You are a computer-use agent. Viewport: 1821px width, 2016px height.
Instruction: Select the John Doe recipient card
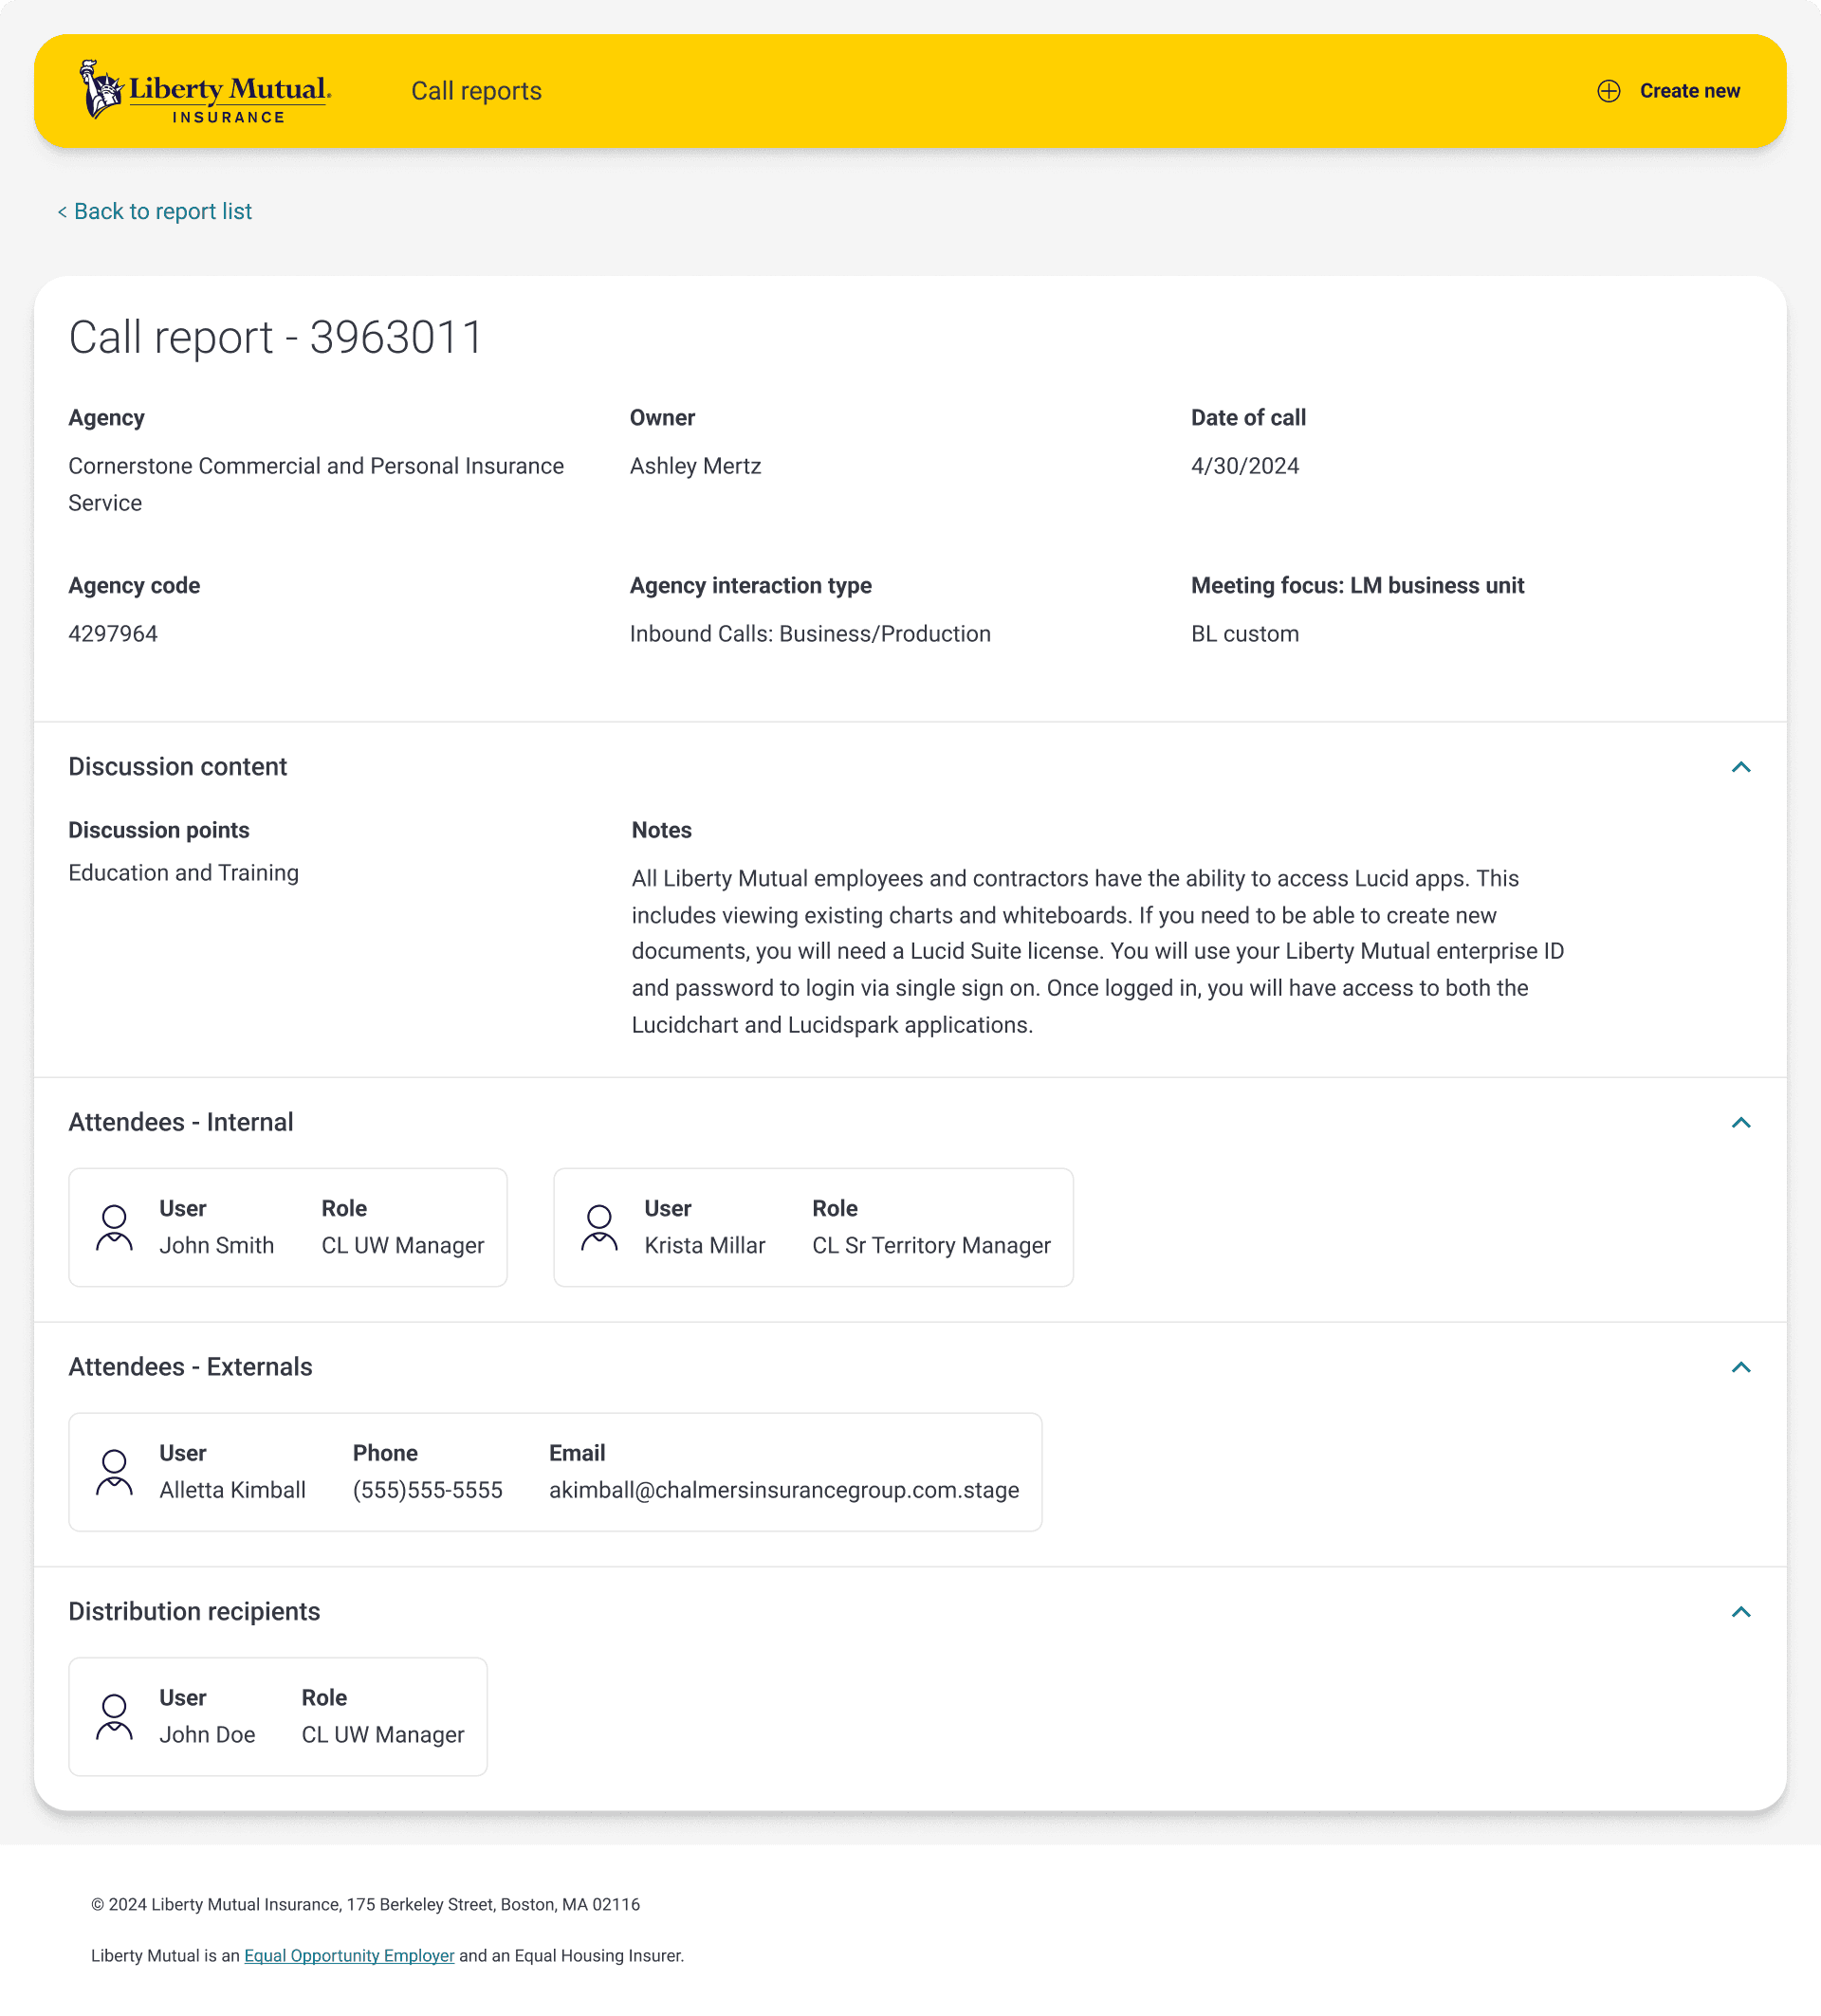coord(278,1717)
